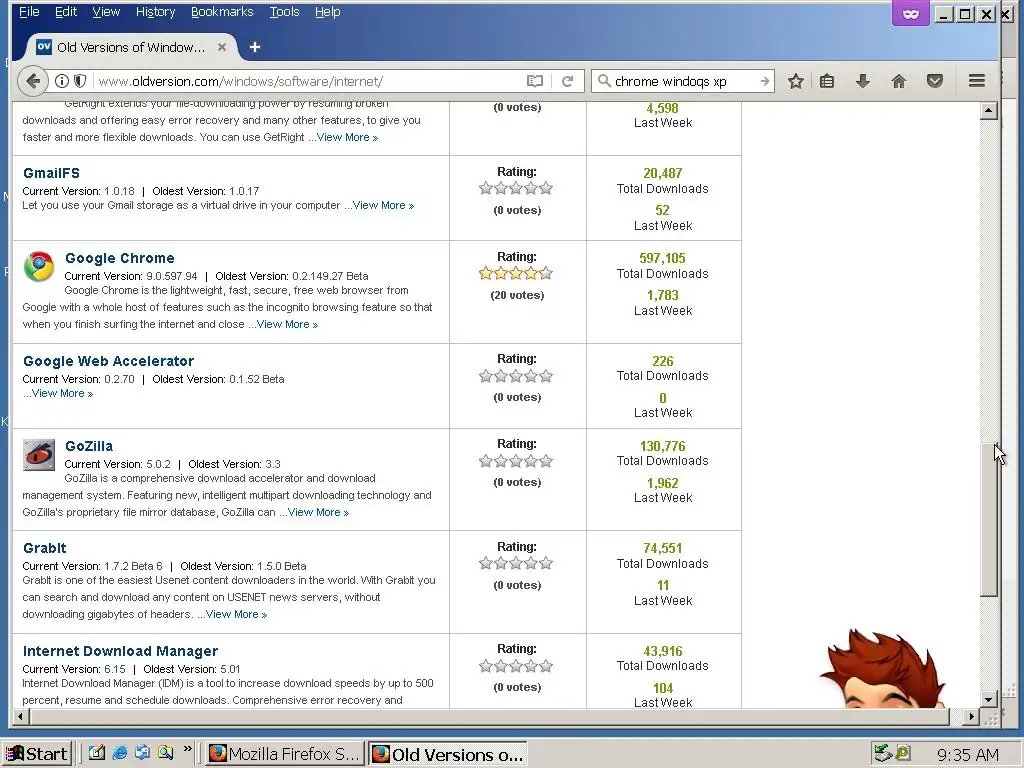Click the network system tray icon
1024x768 pixels.
pyautogui.click(x=883, y=754)
